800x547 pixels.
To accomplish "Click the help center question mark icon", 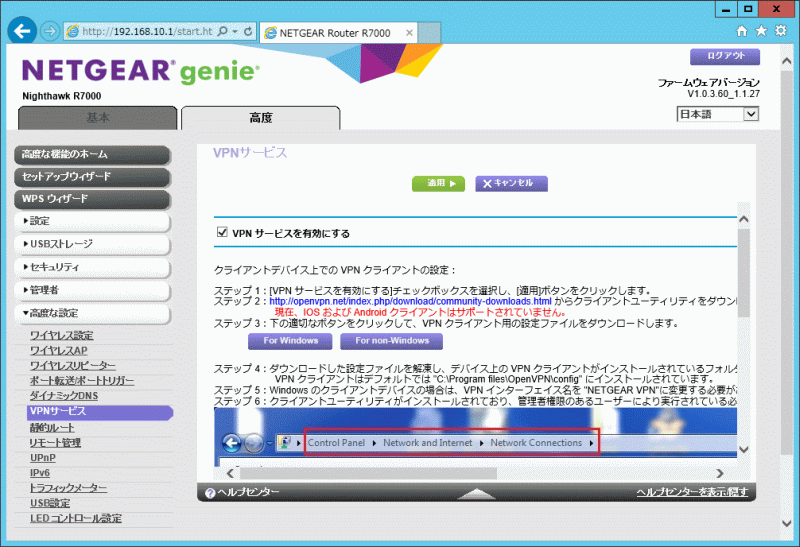I will [x=210, y=493].
